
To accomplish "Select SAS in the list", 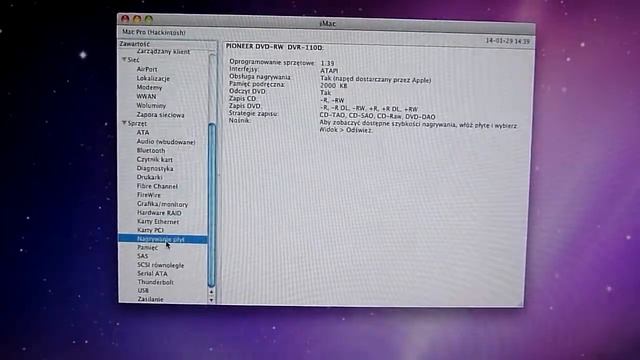I will tap(142, 256).
